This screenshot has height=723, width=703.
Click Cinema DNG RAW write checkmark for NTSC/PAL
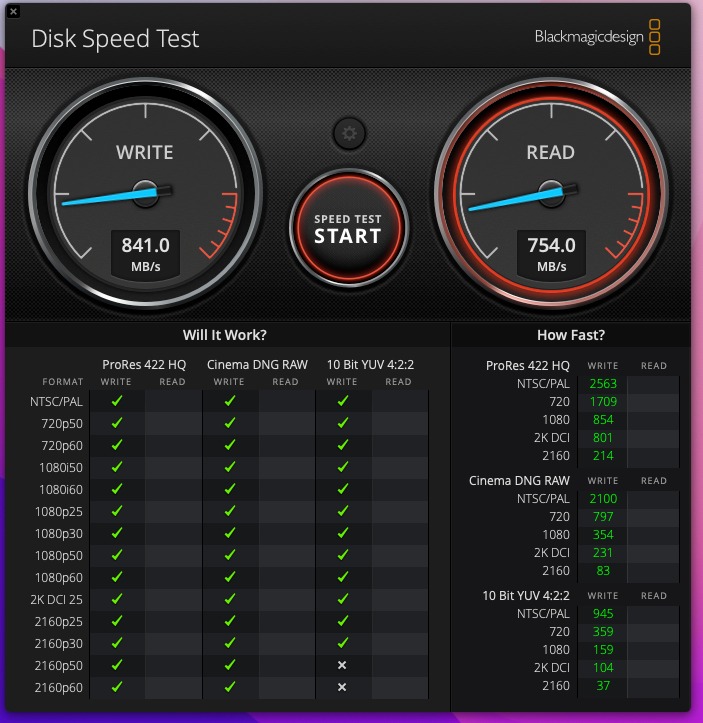click(x=230, y=401)
